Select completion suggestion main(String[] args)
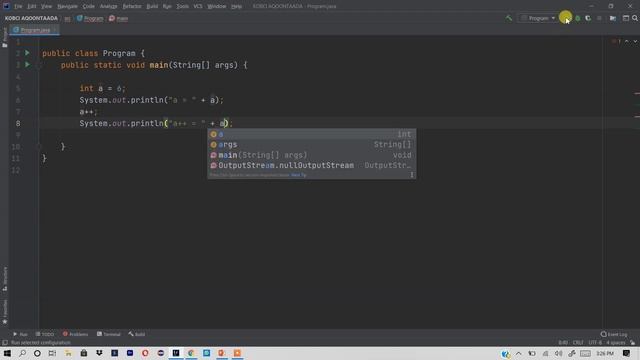This screenshot has width=640, height=360. (311, 155)
